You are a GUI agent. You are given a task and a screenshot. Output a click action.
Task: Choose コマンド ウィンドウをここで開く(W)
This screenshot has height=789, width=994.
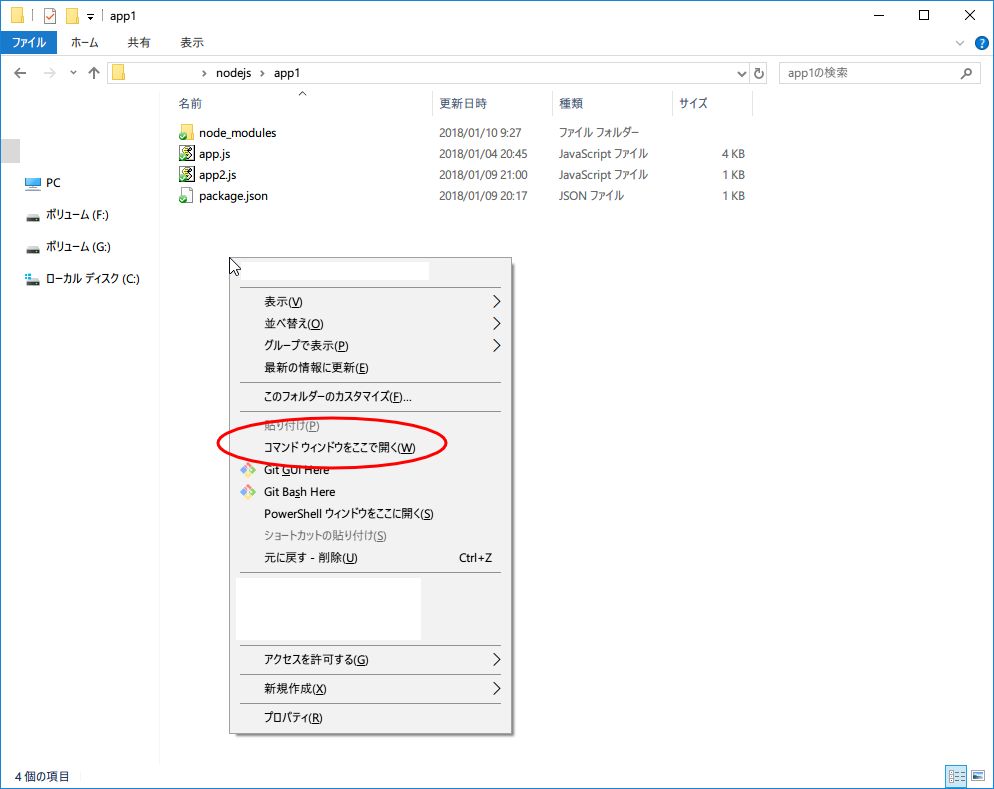tap(339, 448)
